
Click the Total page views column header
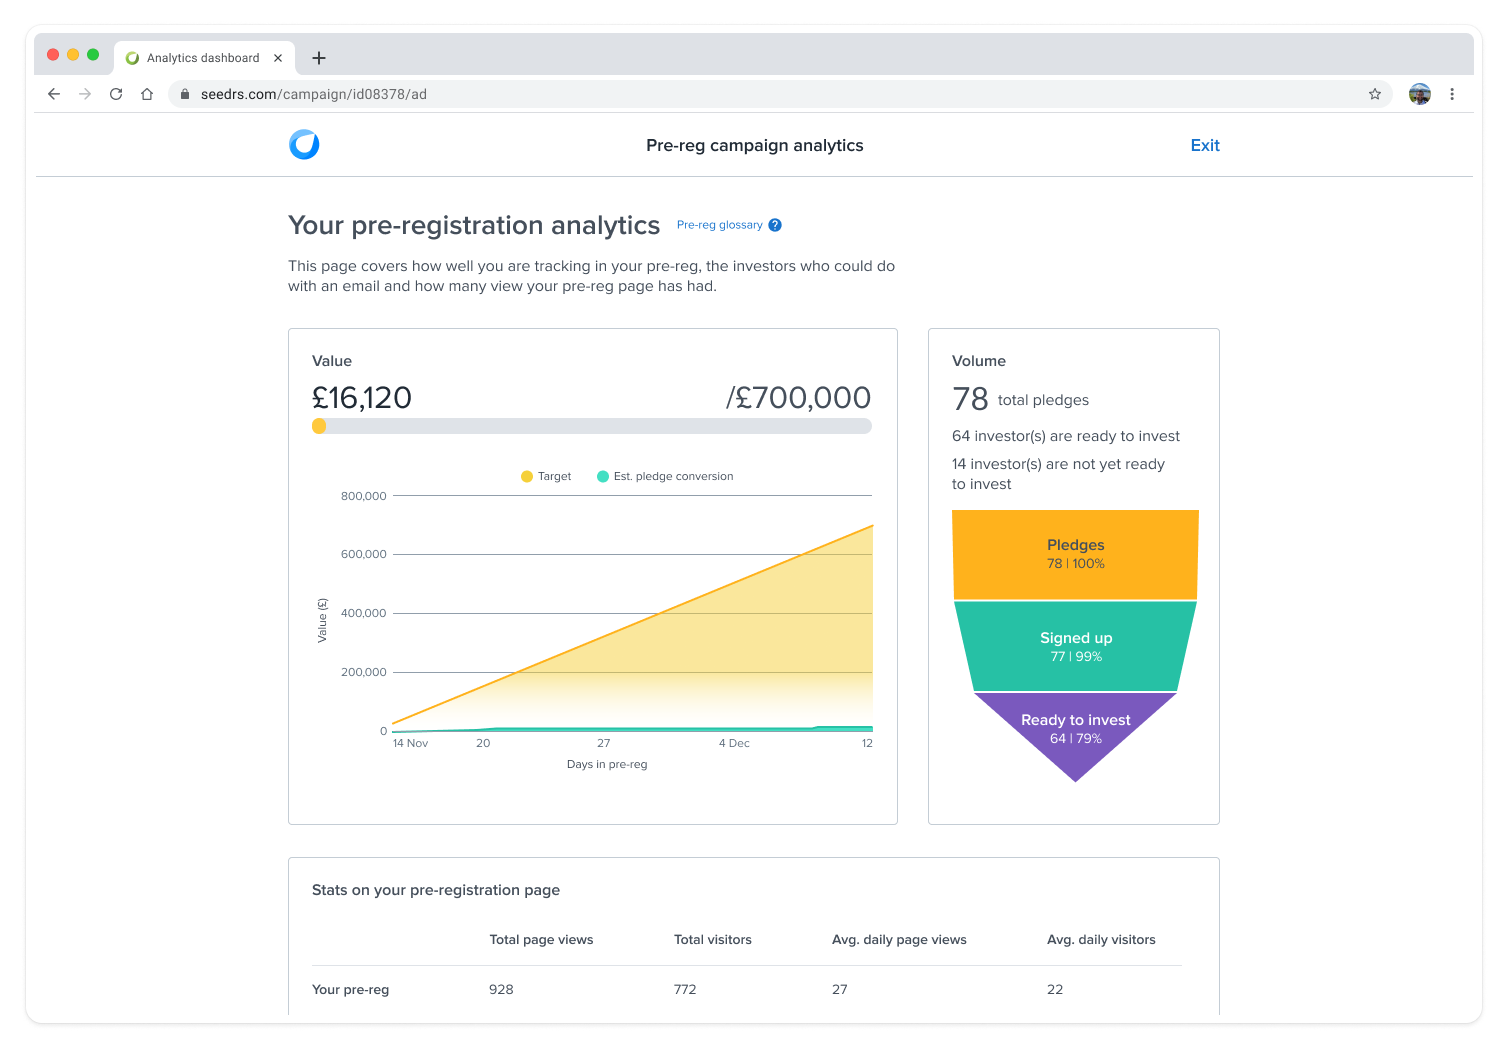tap(541, 939)
